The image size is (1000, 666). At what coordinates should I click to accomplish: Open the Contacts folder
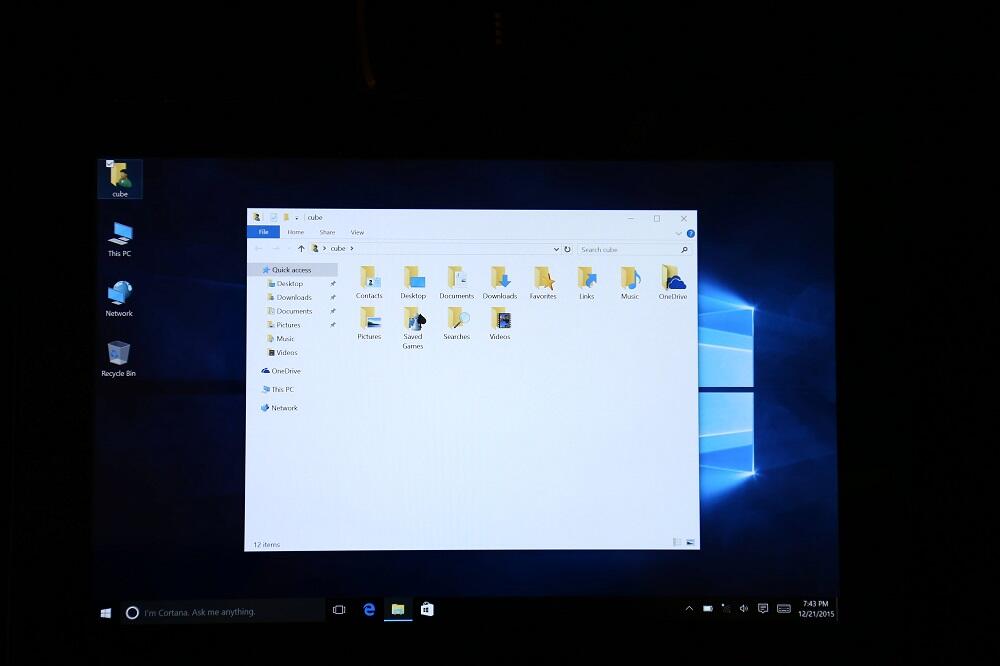point(369,279)
